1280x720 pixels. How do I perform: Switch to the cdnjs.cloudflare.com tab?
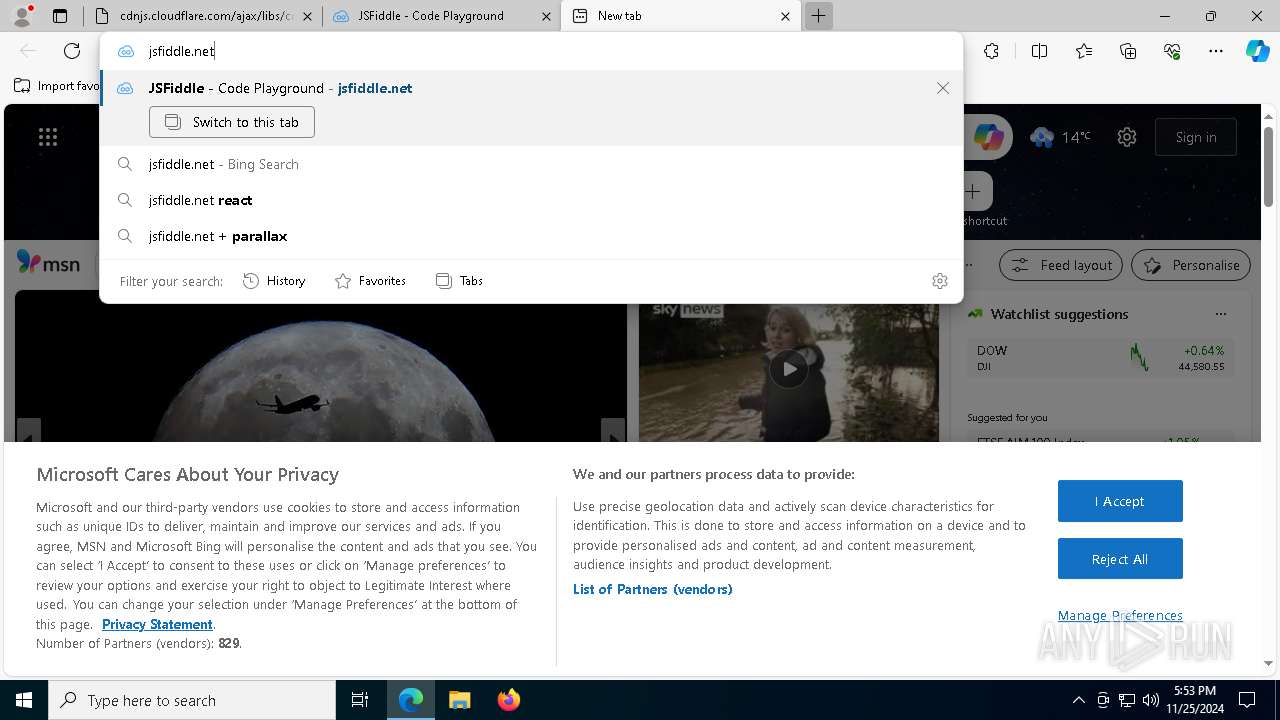204,16
